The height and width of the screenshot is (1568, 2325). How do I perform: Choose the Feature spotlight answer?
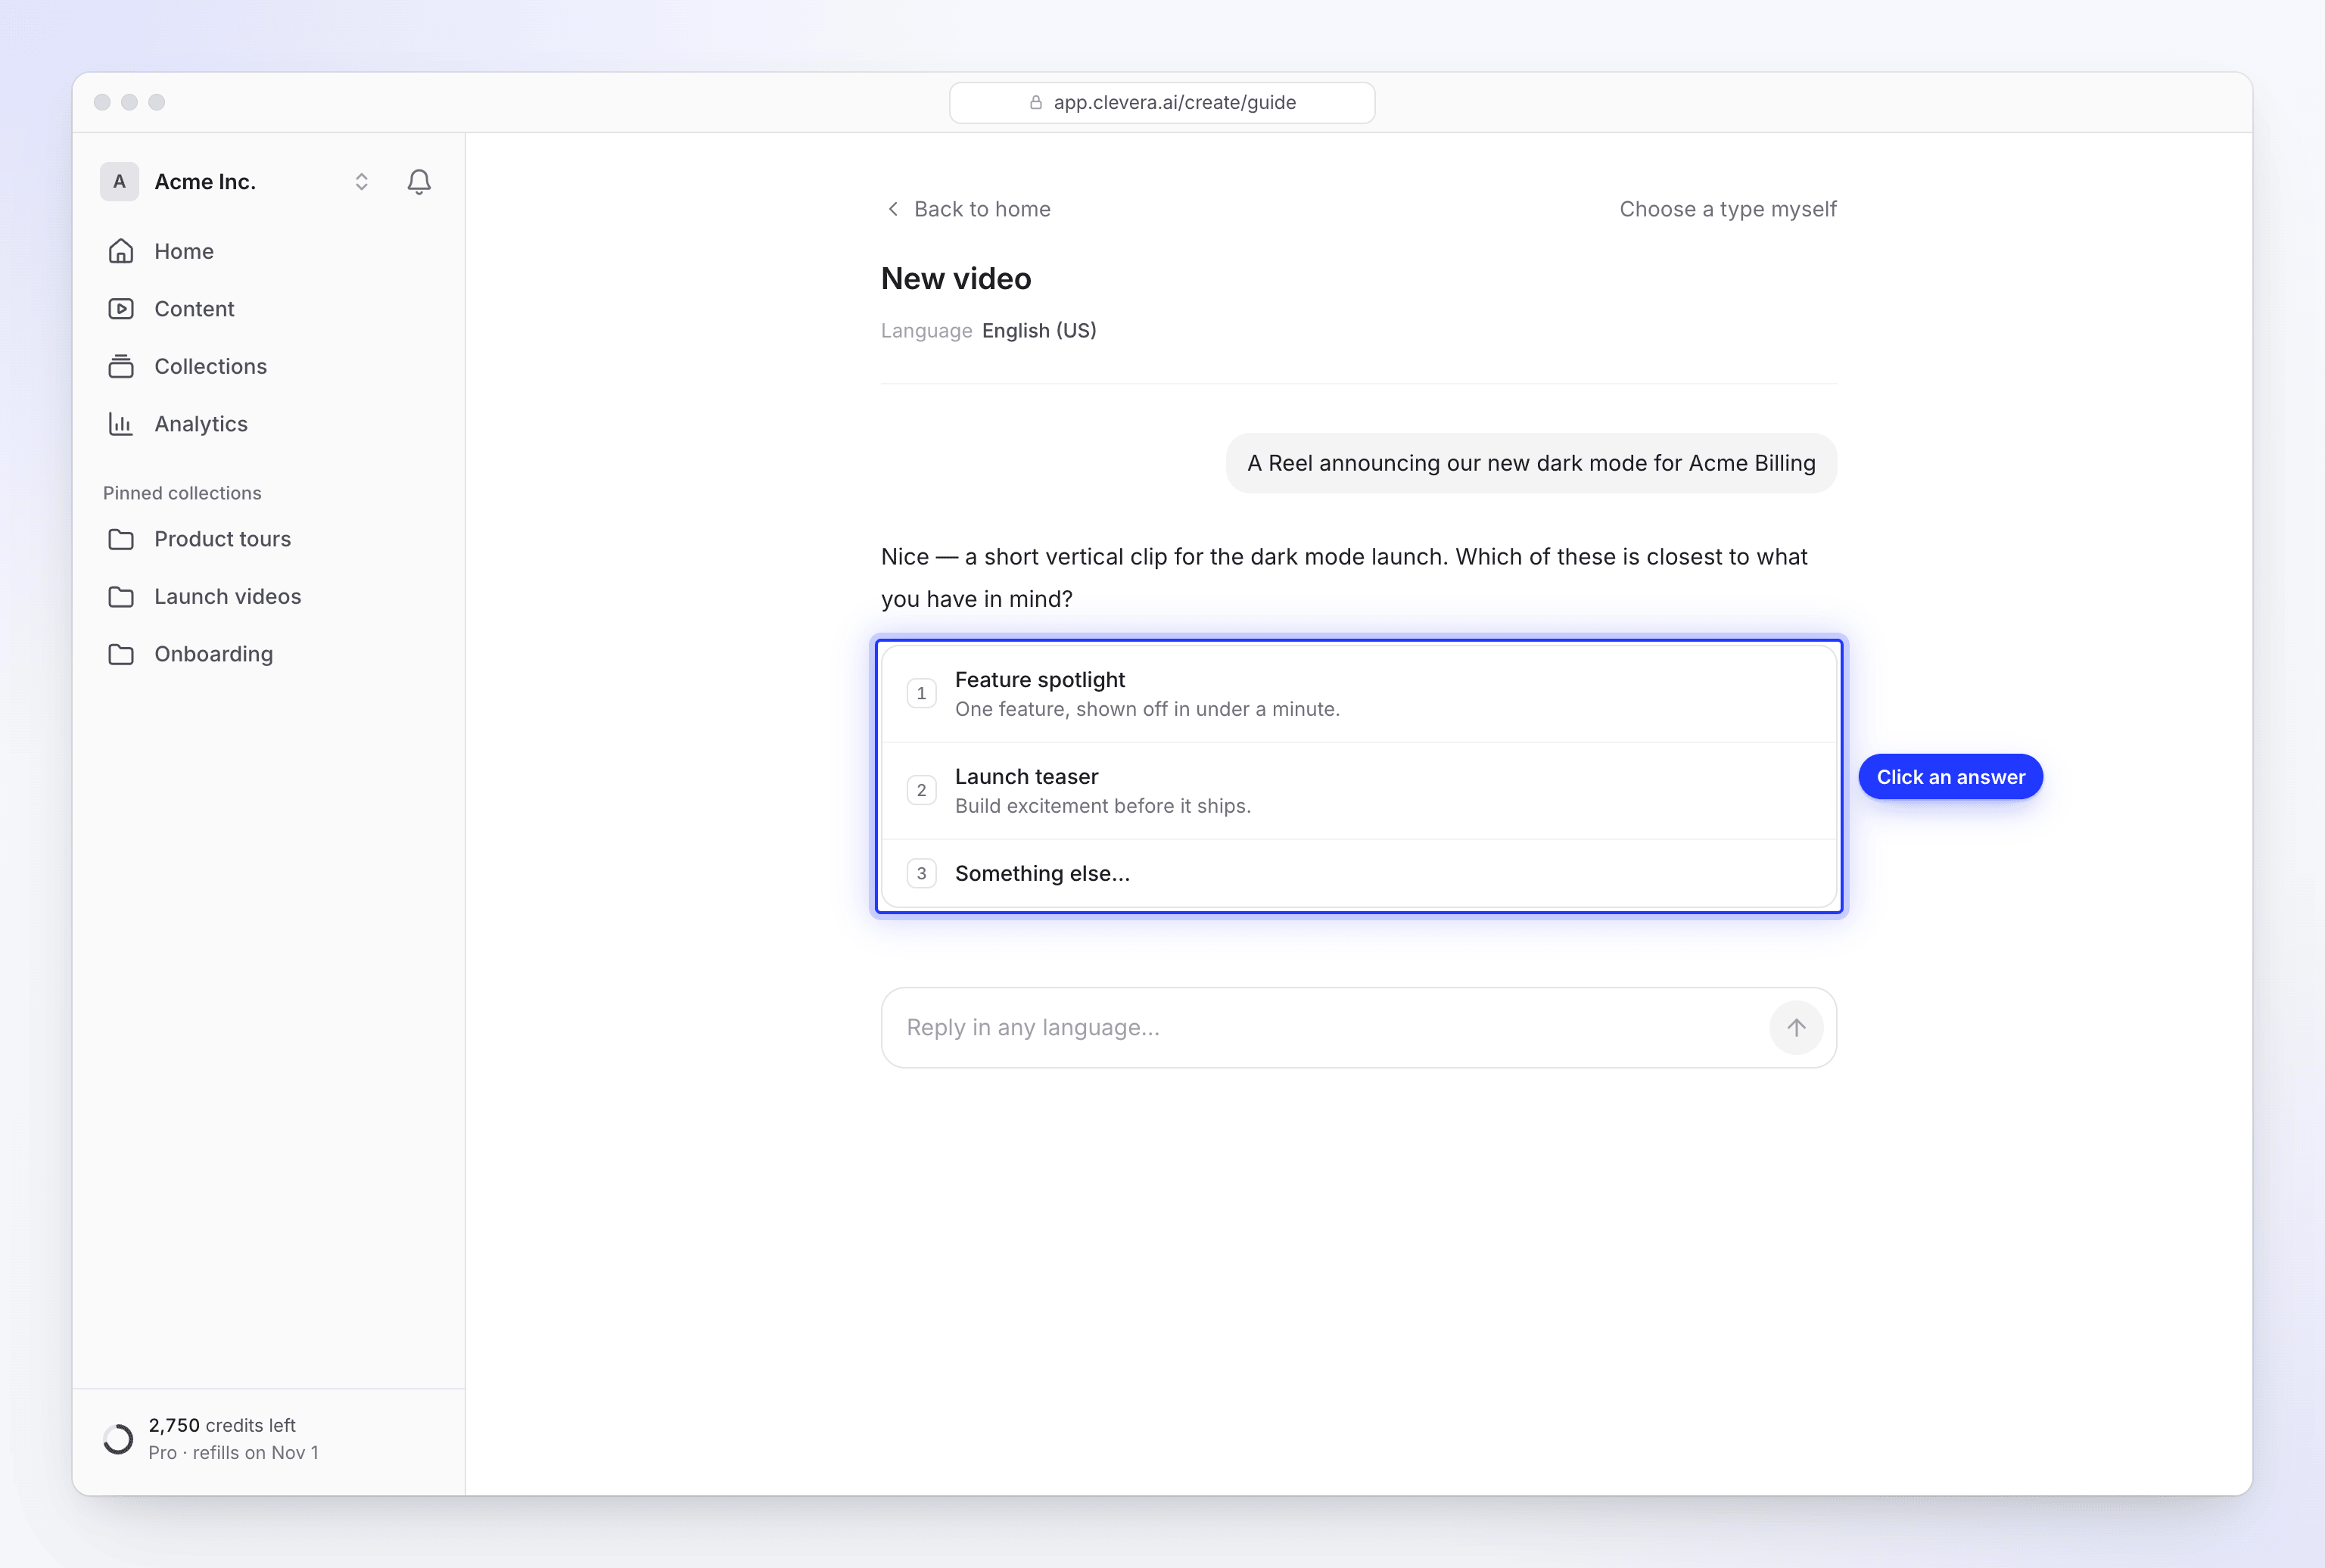(x=1359, y=694)
